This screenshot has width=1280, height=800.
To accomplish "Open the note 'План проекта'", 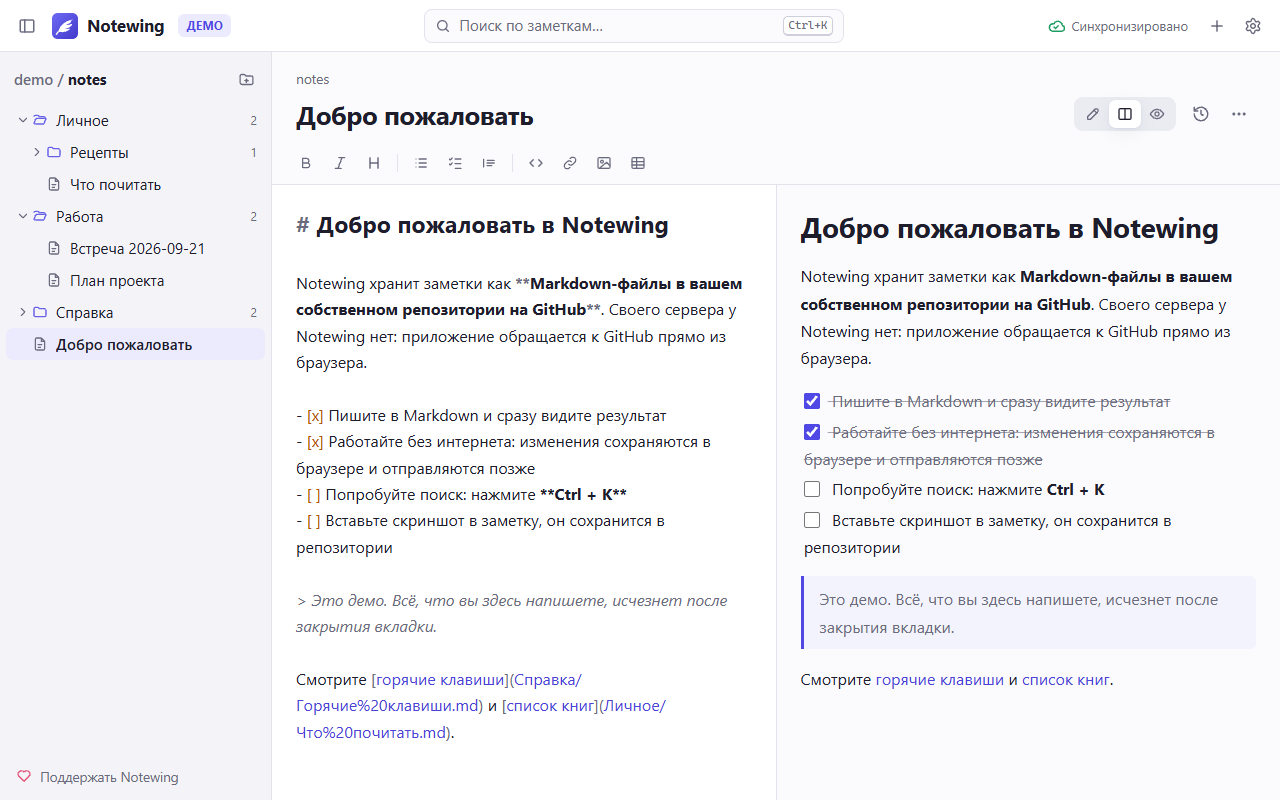I will 135,281.
